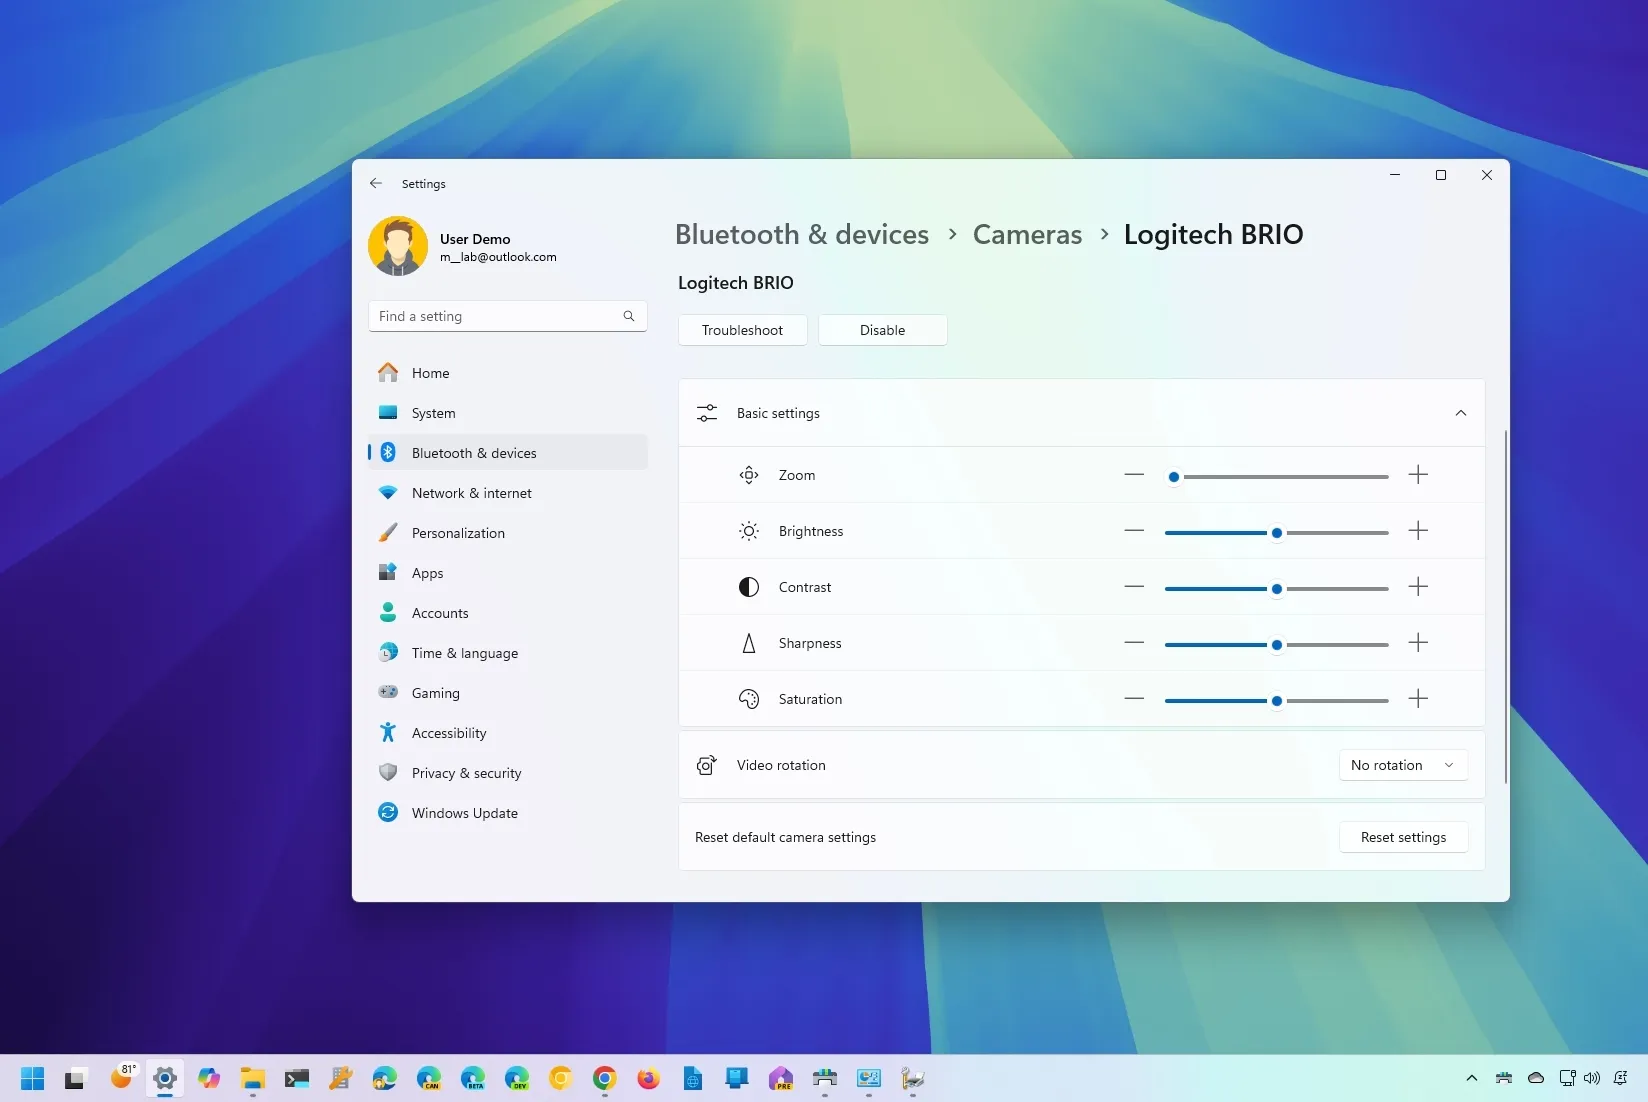Open the No rotation dropdown
The image size is (1648, 1102).
click(x=1402, y=764)
